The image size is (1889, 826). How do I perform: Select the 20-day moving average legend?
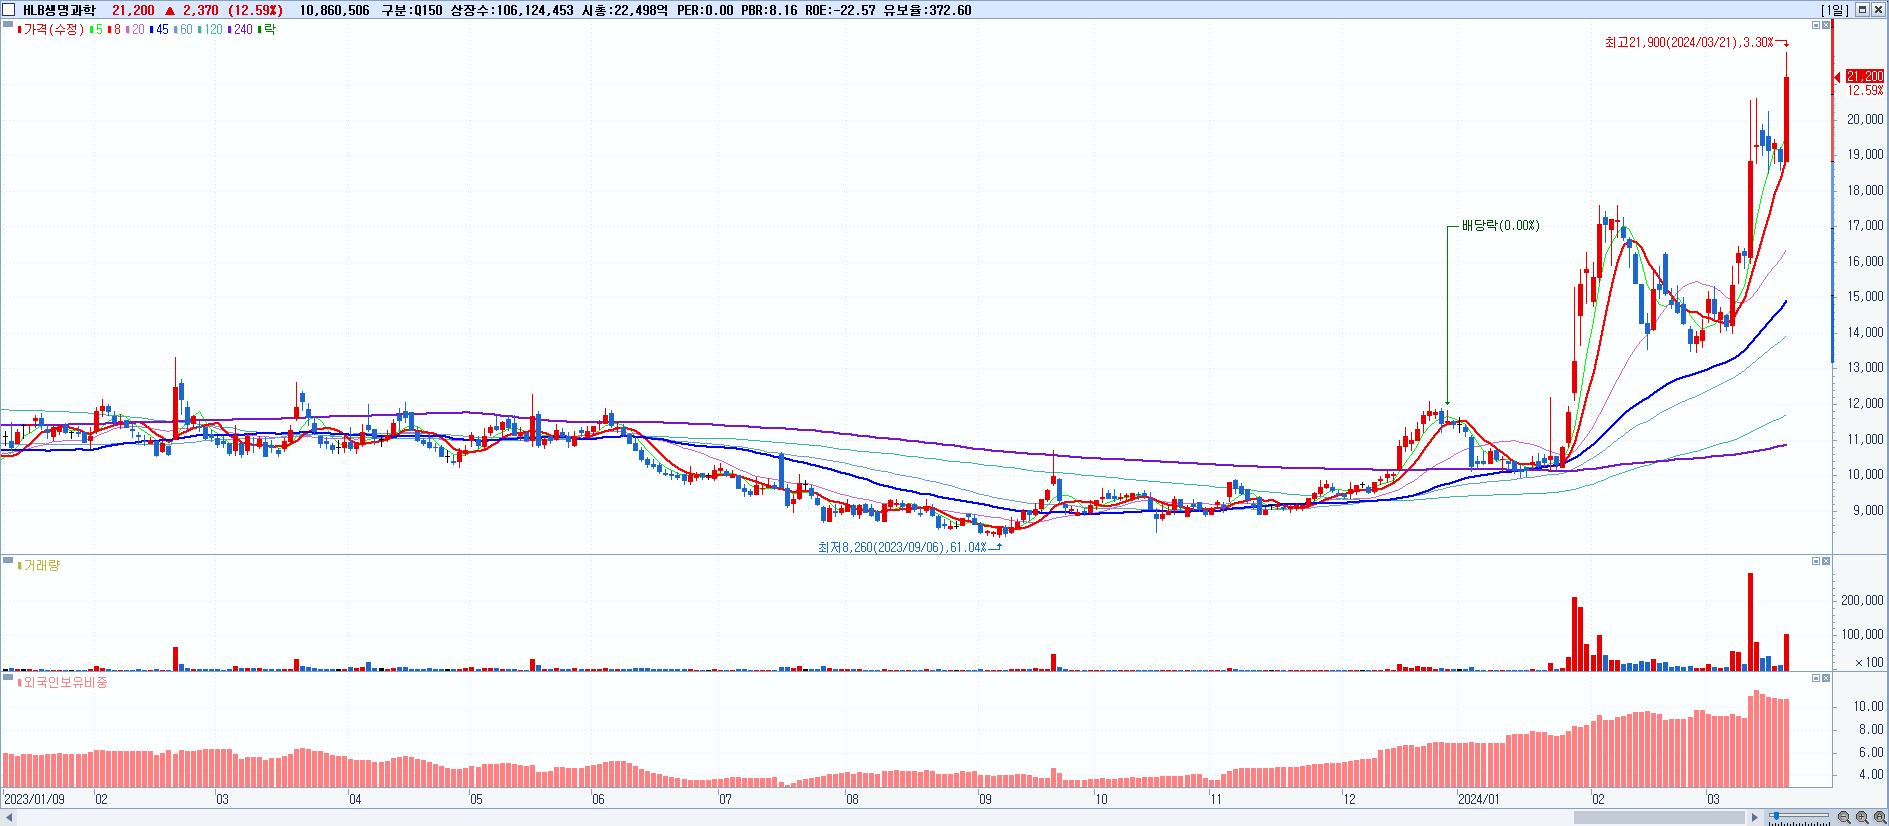point(135,30)
